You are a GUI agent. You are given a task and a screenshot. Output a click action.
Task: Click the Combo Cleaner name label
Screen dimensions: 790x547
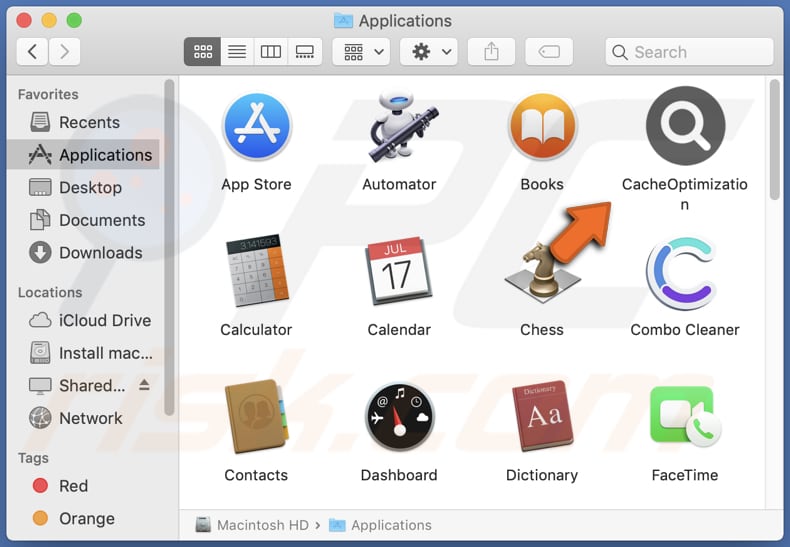tap(685, 330)
